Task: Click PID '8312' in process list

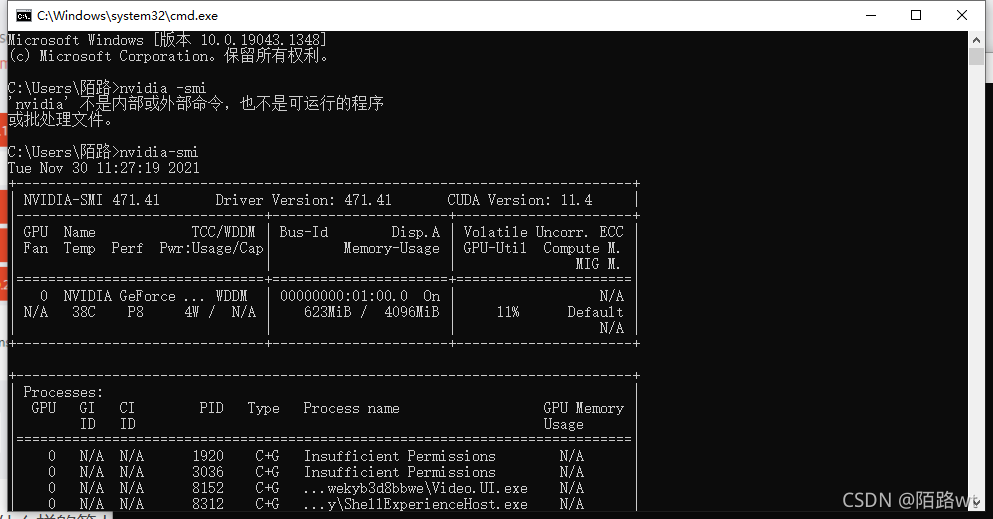Action: pyautogui.click(x=208, y=504)
